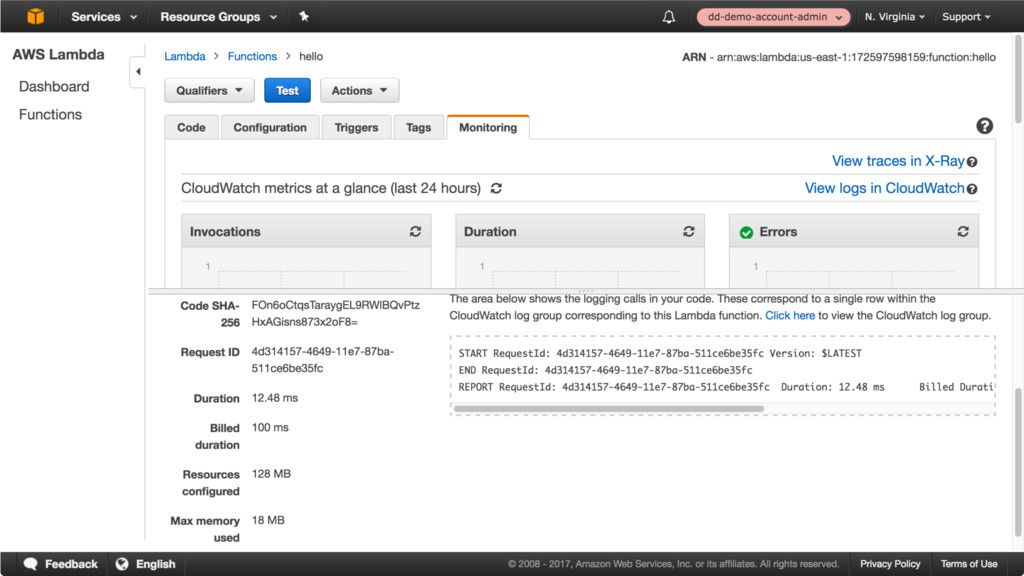This screenshot has width=1024, height=576.
Task: Click the hello breadcrumb text
Action: 311,56
